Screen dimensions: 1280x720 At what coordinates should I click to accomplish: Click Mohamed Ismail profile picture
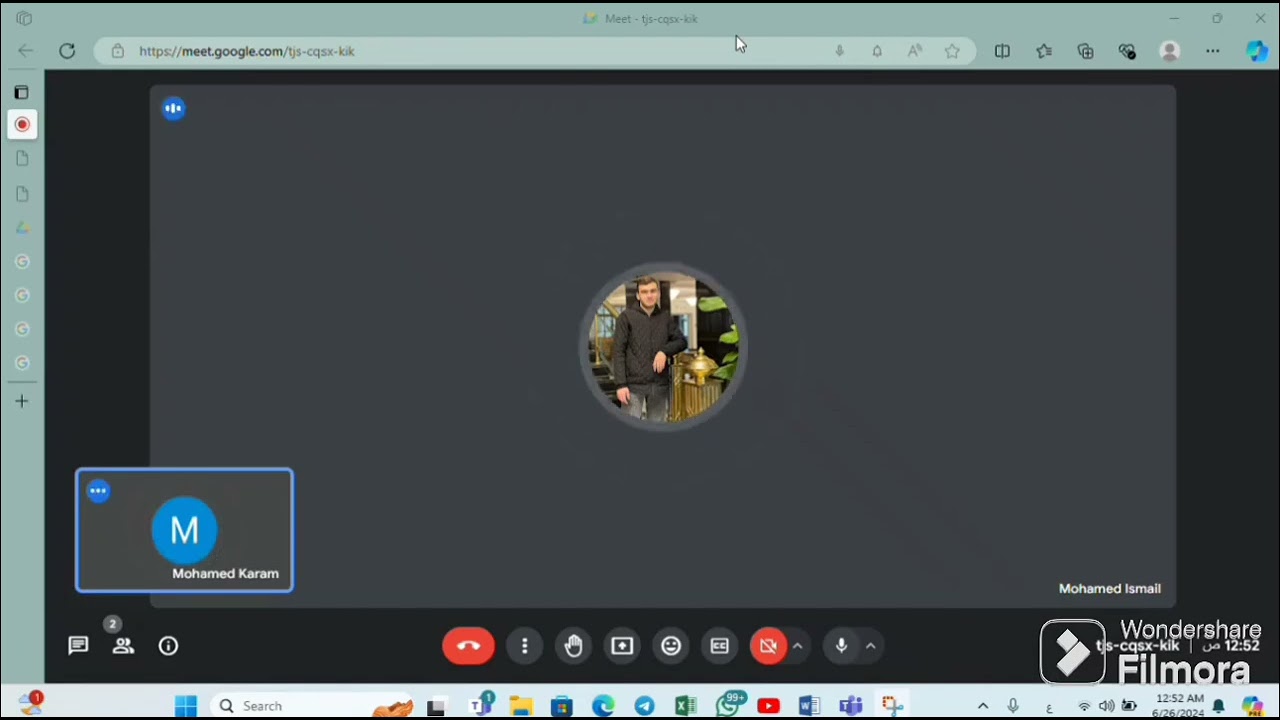663,347
